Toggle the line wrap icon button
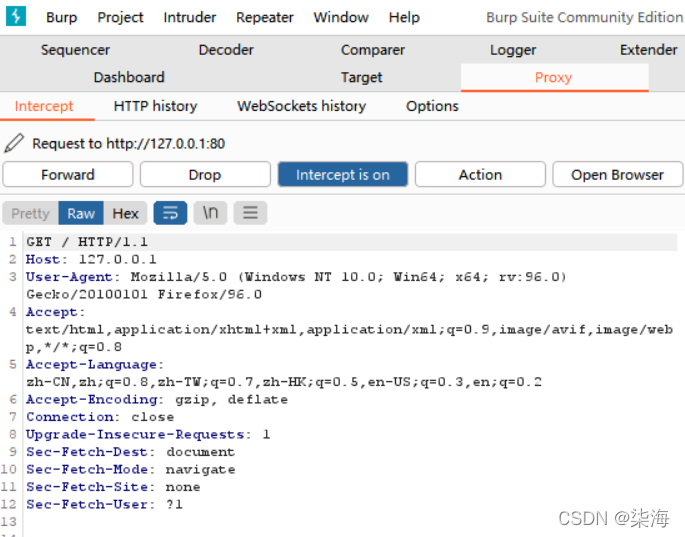 [170, 213]
